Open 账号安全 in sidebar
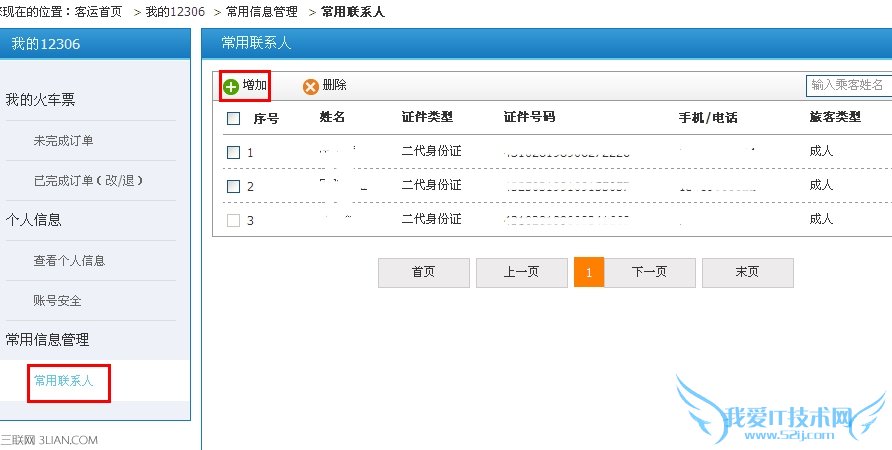The image size is (892, 450). [x=57, y=300]
